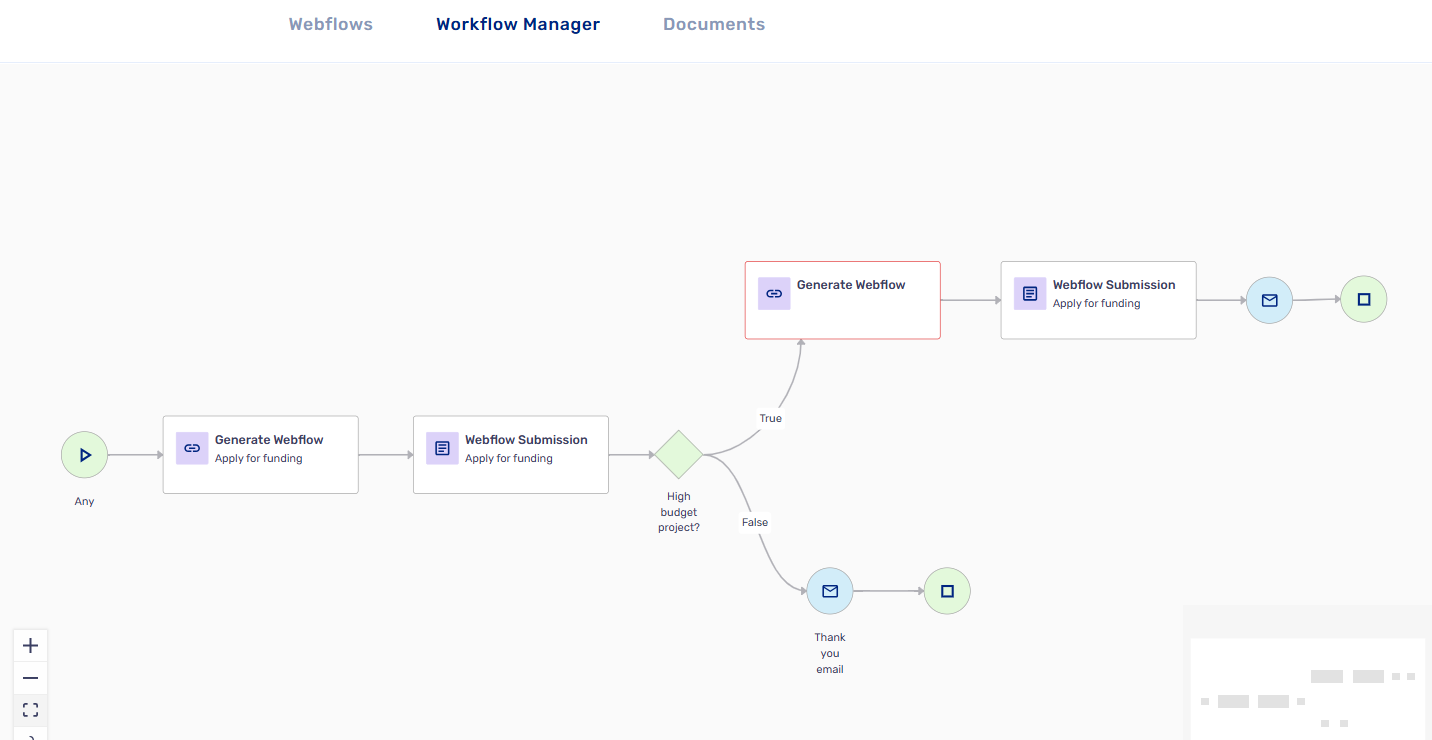The height and width of the screenshot is (740, 1432).
Task: Switch to the Webflows tab
Action: point(330,25)
